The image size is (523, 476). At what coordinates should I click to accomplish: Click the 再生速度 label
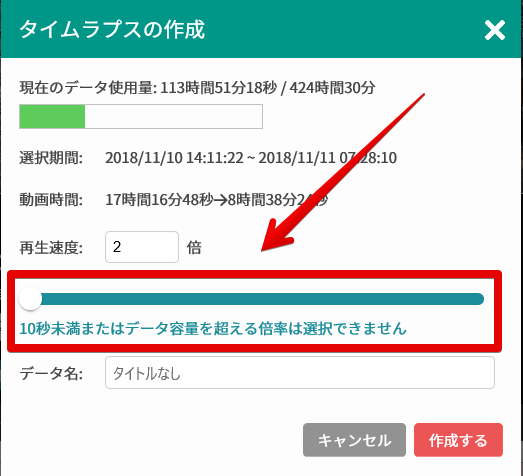point(51,248)
